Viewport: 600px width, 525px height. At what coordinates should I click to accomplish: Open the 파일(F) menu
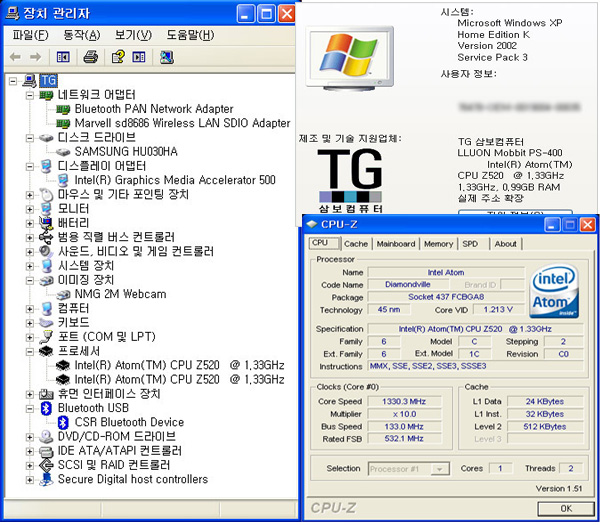(30, 36)
